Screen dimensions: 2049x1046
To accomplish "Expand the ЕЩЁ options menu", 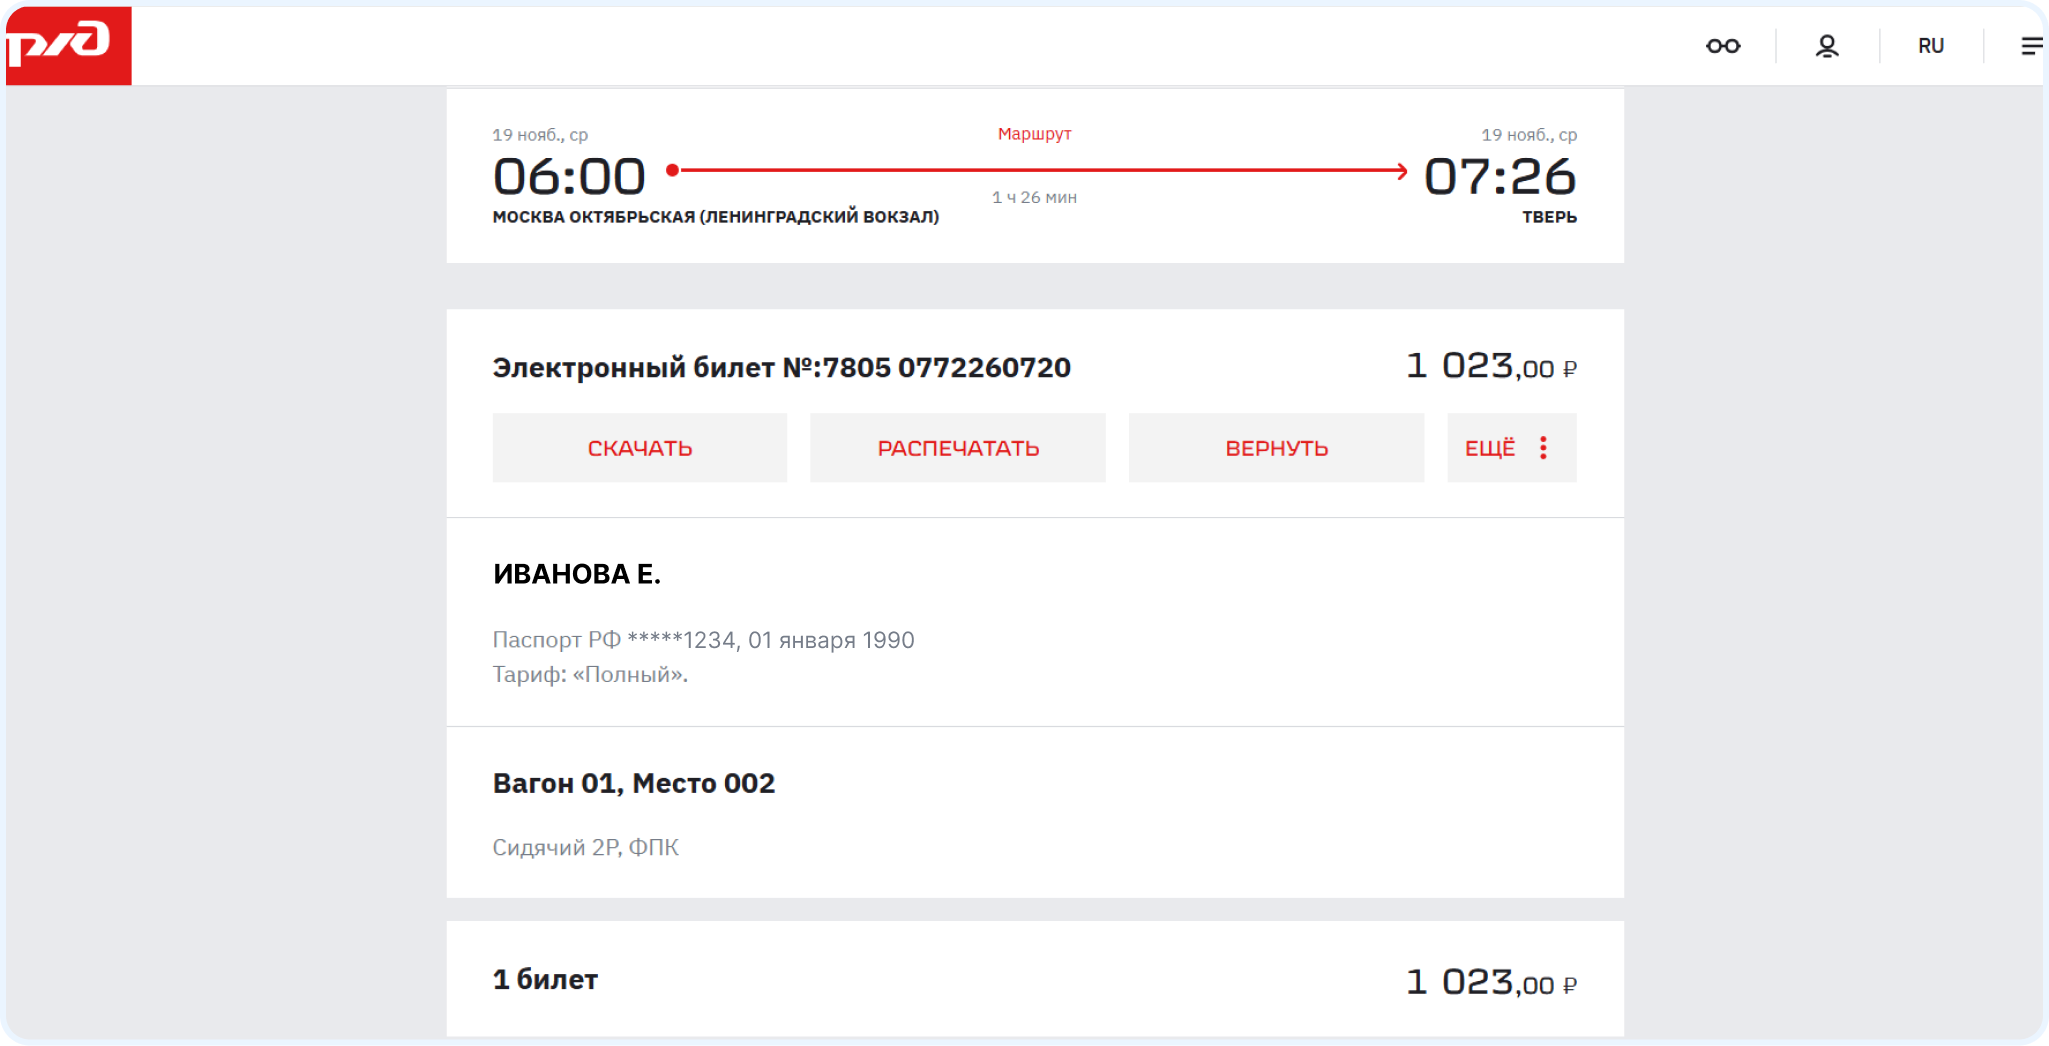I will pos(1491,448).
